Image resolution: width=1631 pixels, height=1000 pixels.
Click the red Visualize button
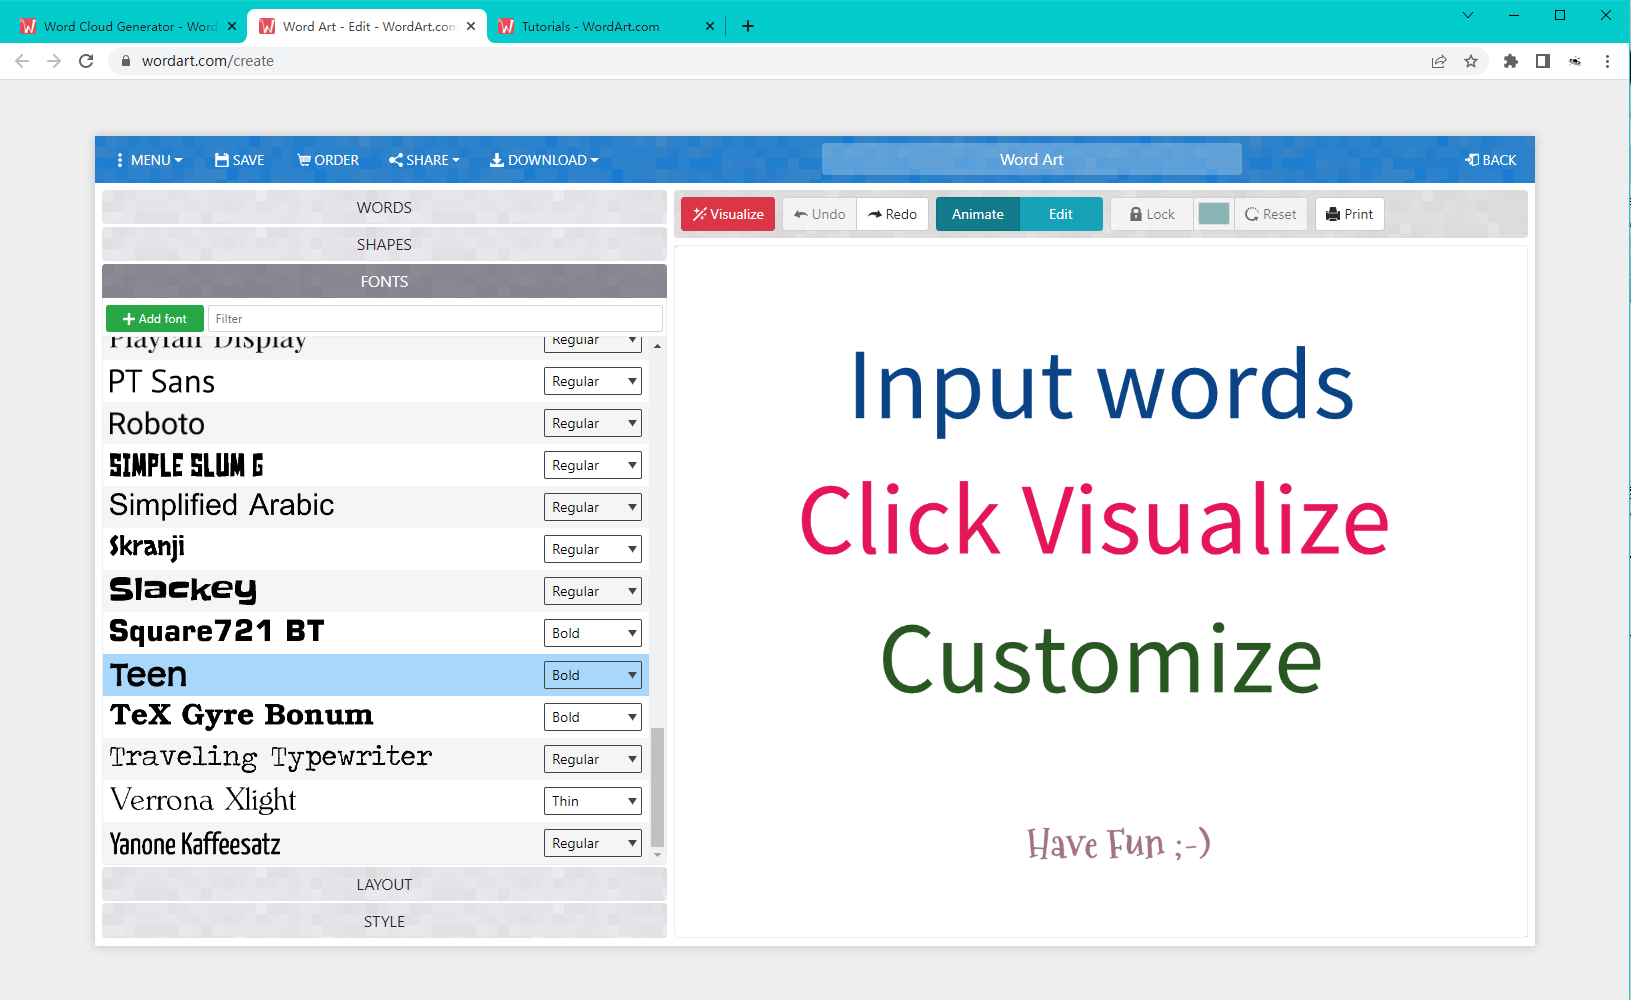(728, 214)
